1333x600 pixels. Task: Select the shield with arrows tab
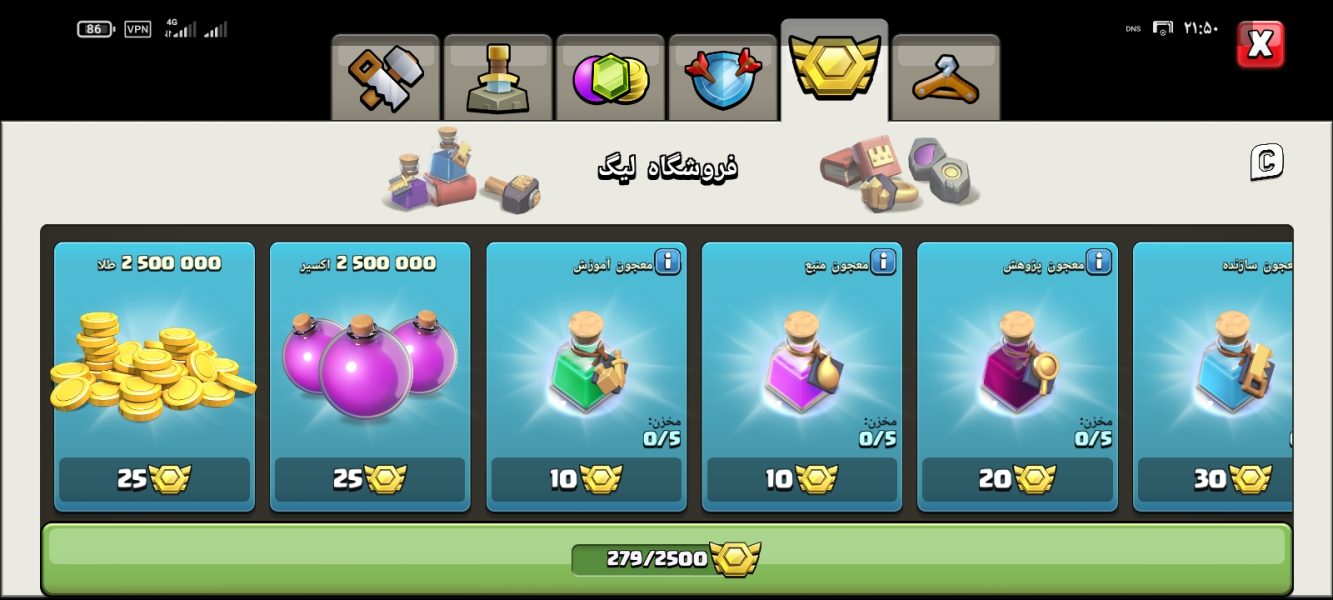723,78
